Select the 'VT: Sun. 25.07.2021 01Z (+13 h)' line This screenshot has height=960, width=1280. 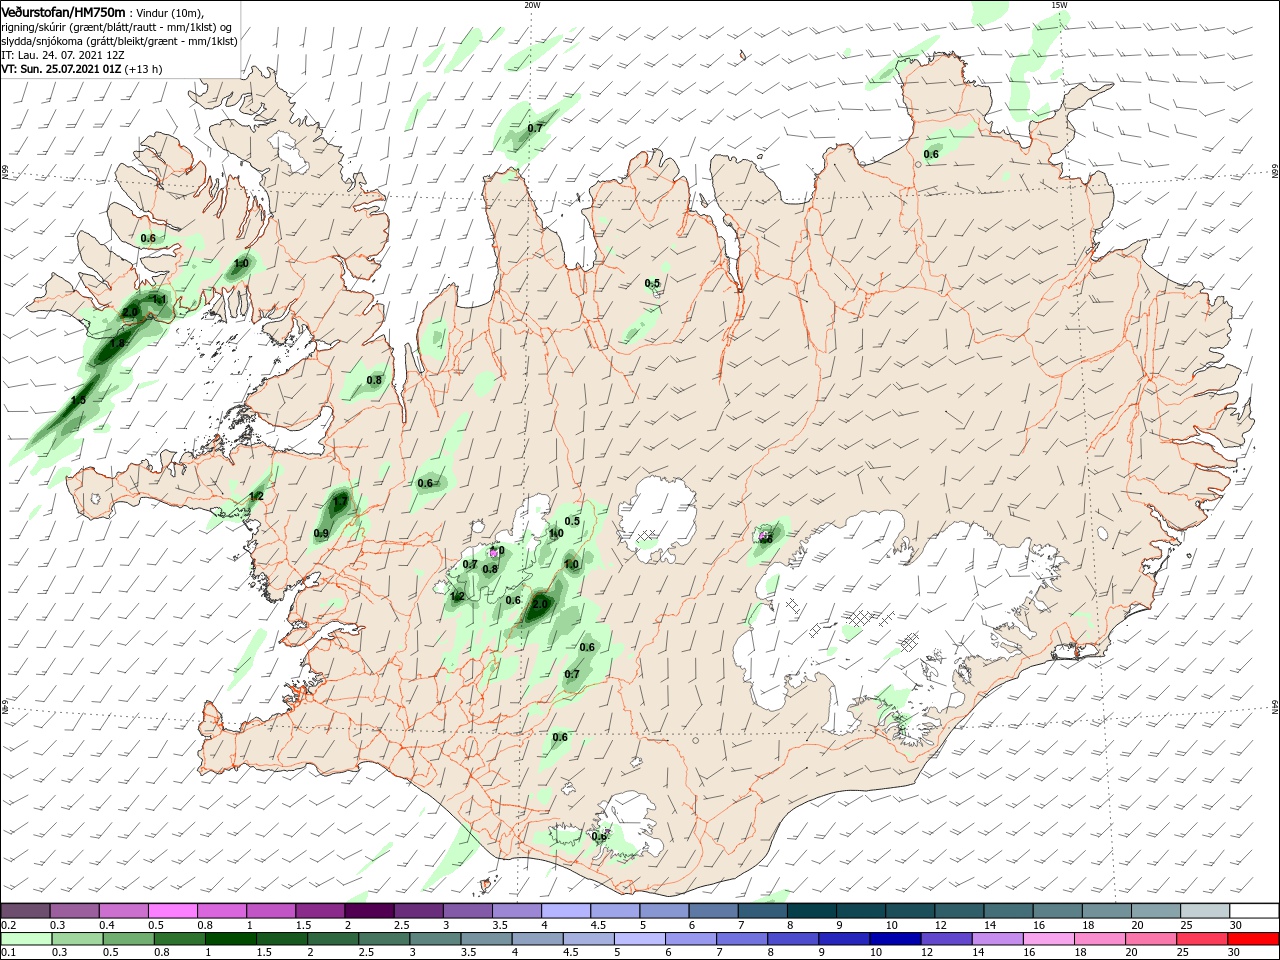tap(81, 69)
